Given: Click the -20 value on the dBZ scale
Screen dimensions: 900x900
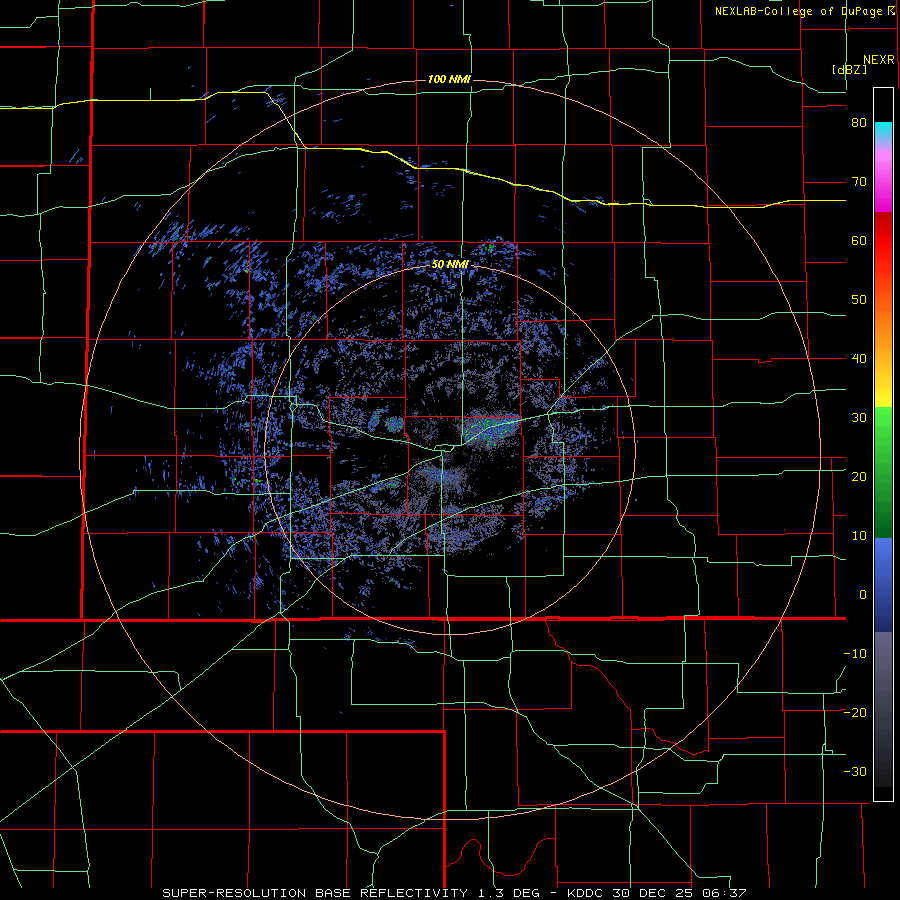Looking at the screenshot, I should tap(855, 713).
